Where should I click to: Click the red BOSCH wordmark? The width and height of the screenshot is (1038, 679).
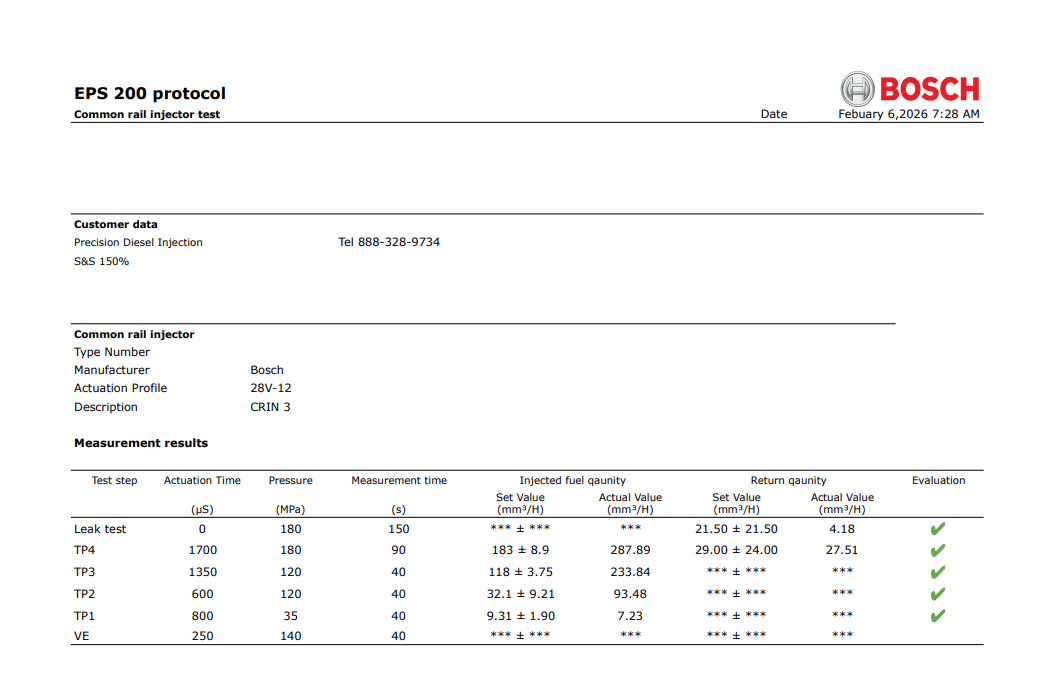tap(929, 89)
